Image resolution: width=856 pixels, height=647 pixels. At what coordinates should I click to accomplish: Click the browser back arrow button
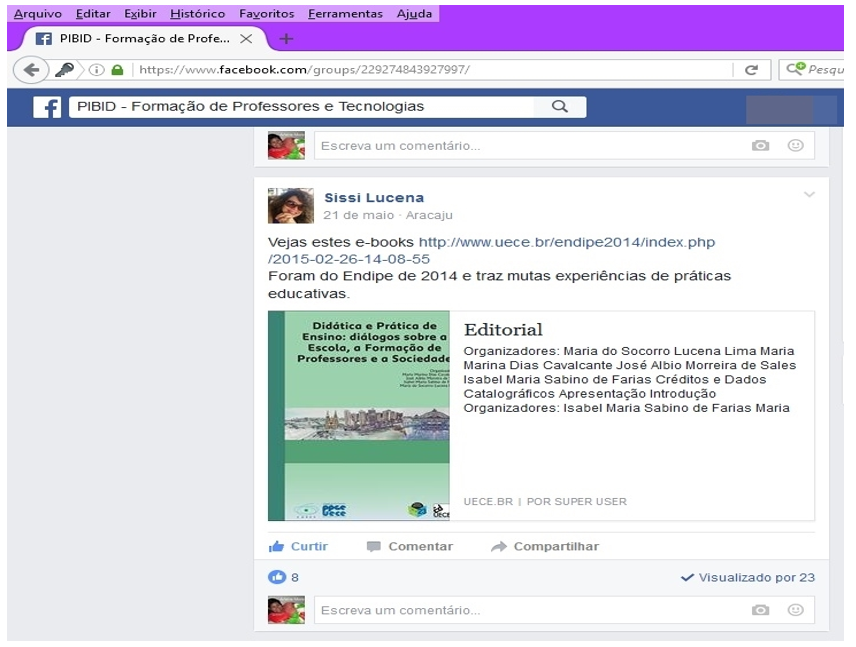[31, 70]
